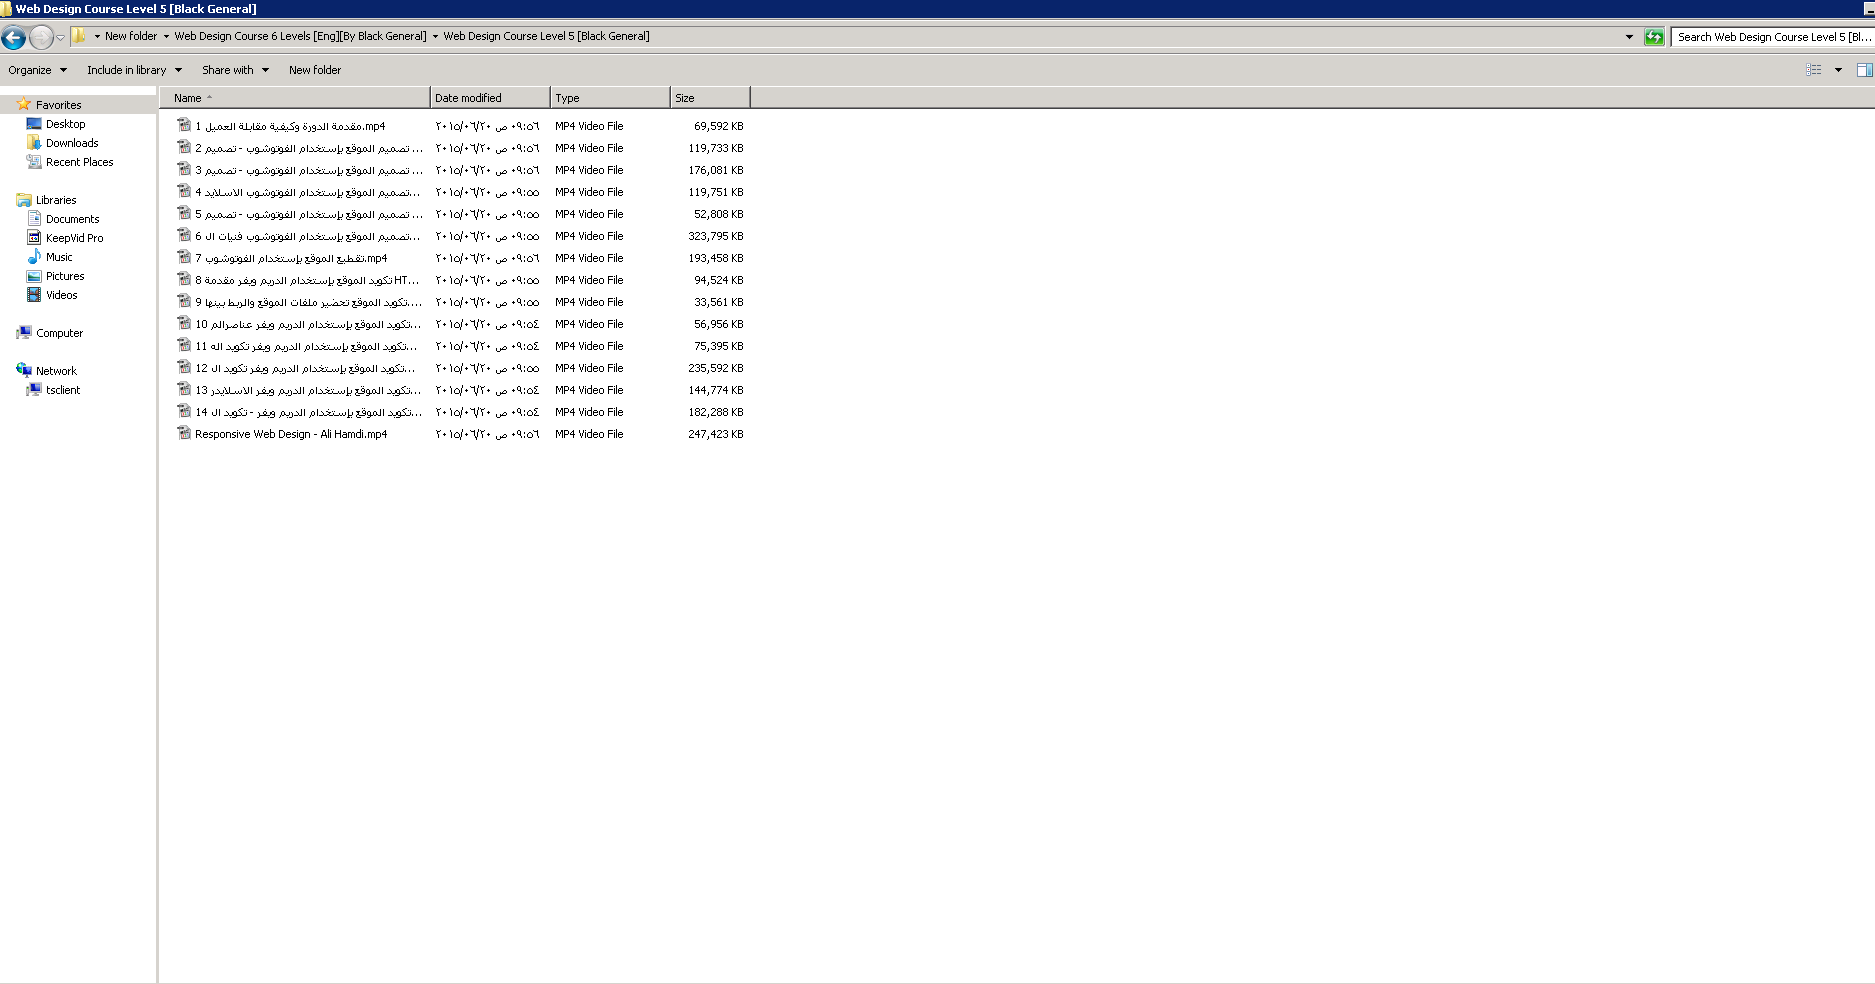Click the Back navigation arrow button
This screenshot has width=1875, height=984.
point(14,38)
